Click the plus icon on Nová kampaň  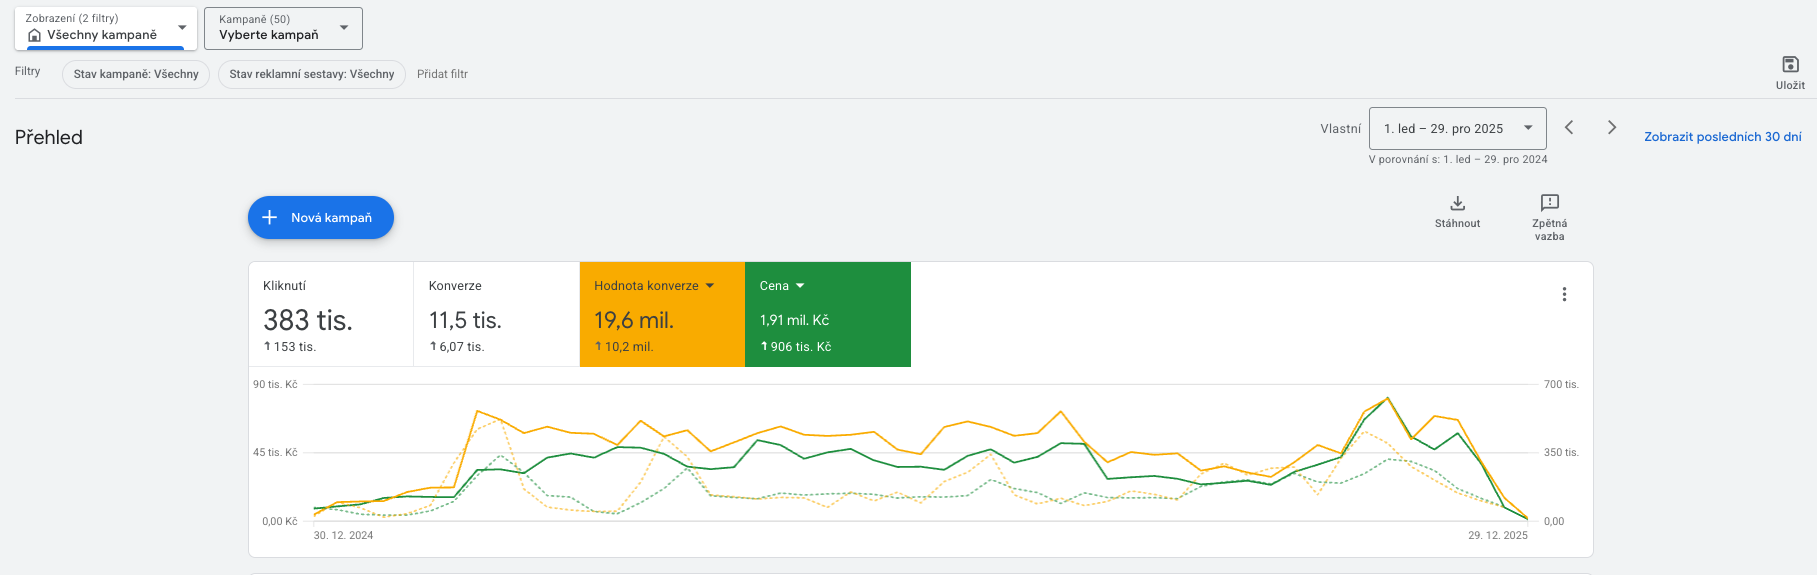point(269,217)
